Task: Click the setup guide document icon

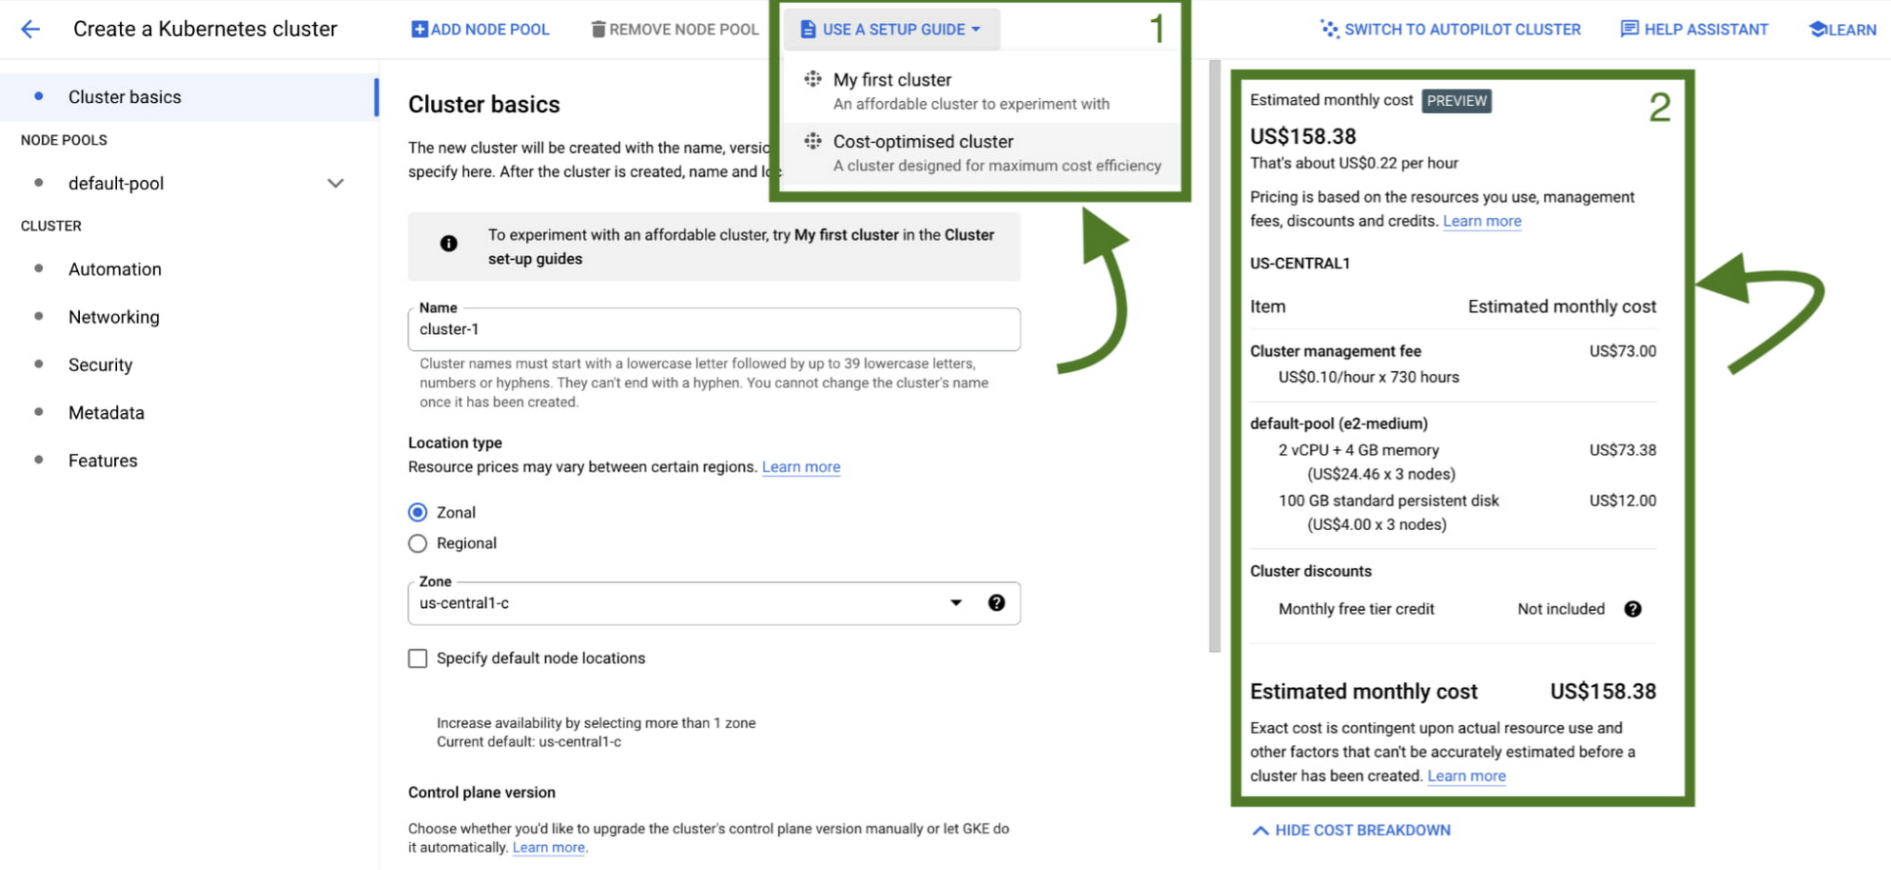Action: [808, 30]
